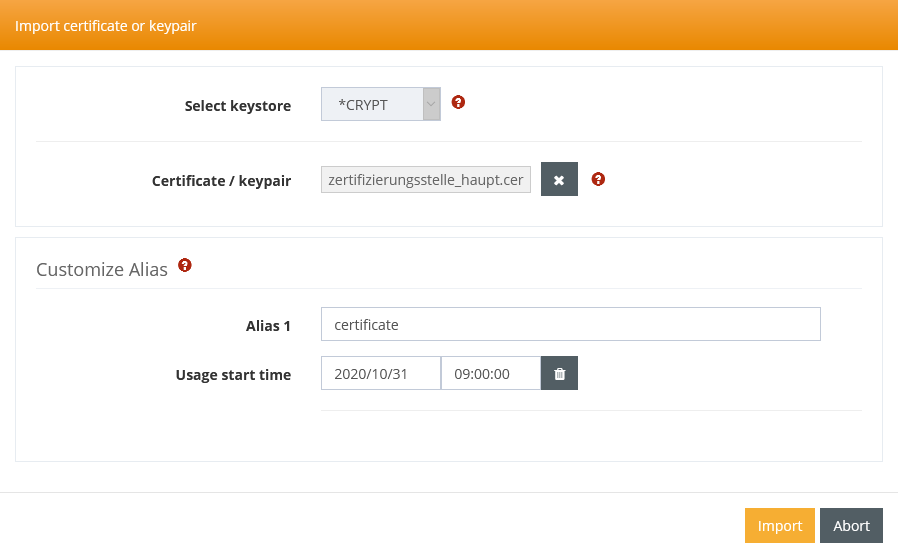Show help for Customize Alias section
Viewport: 898px width, 558px height.
click(x=184, y=265)
